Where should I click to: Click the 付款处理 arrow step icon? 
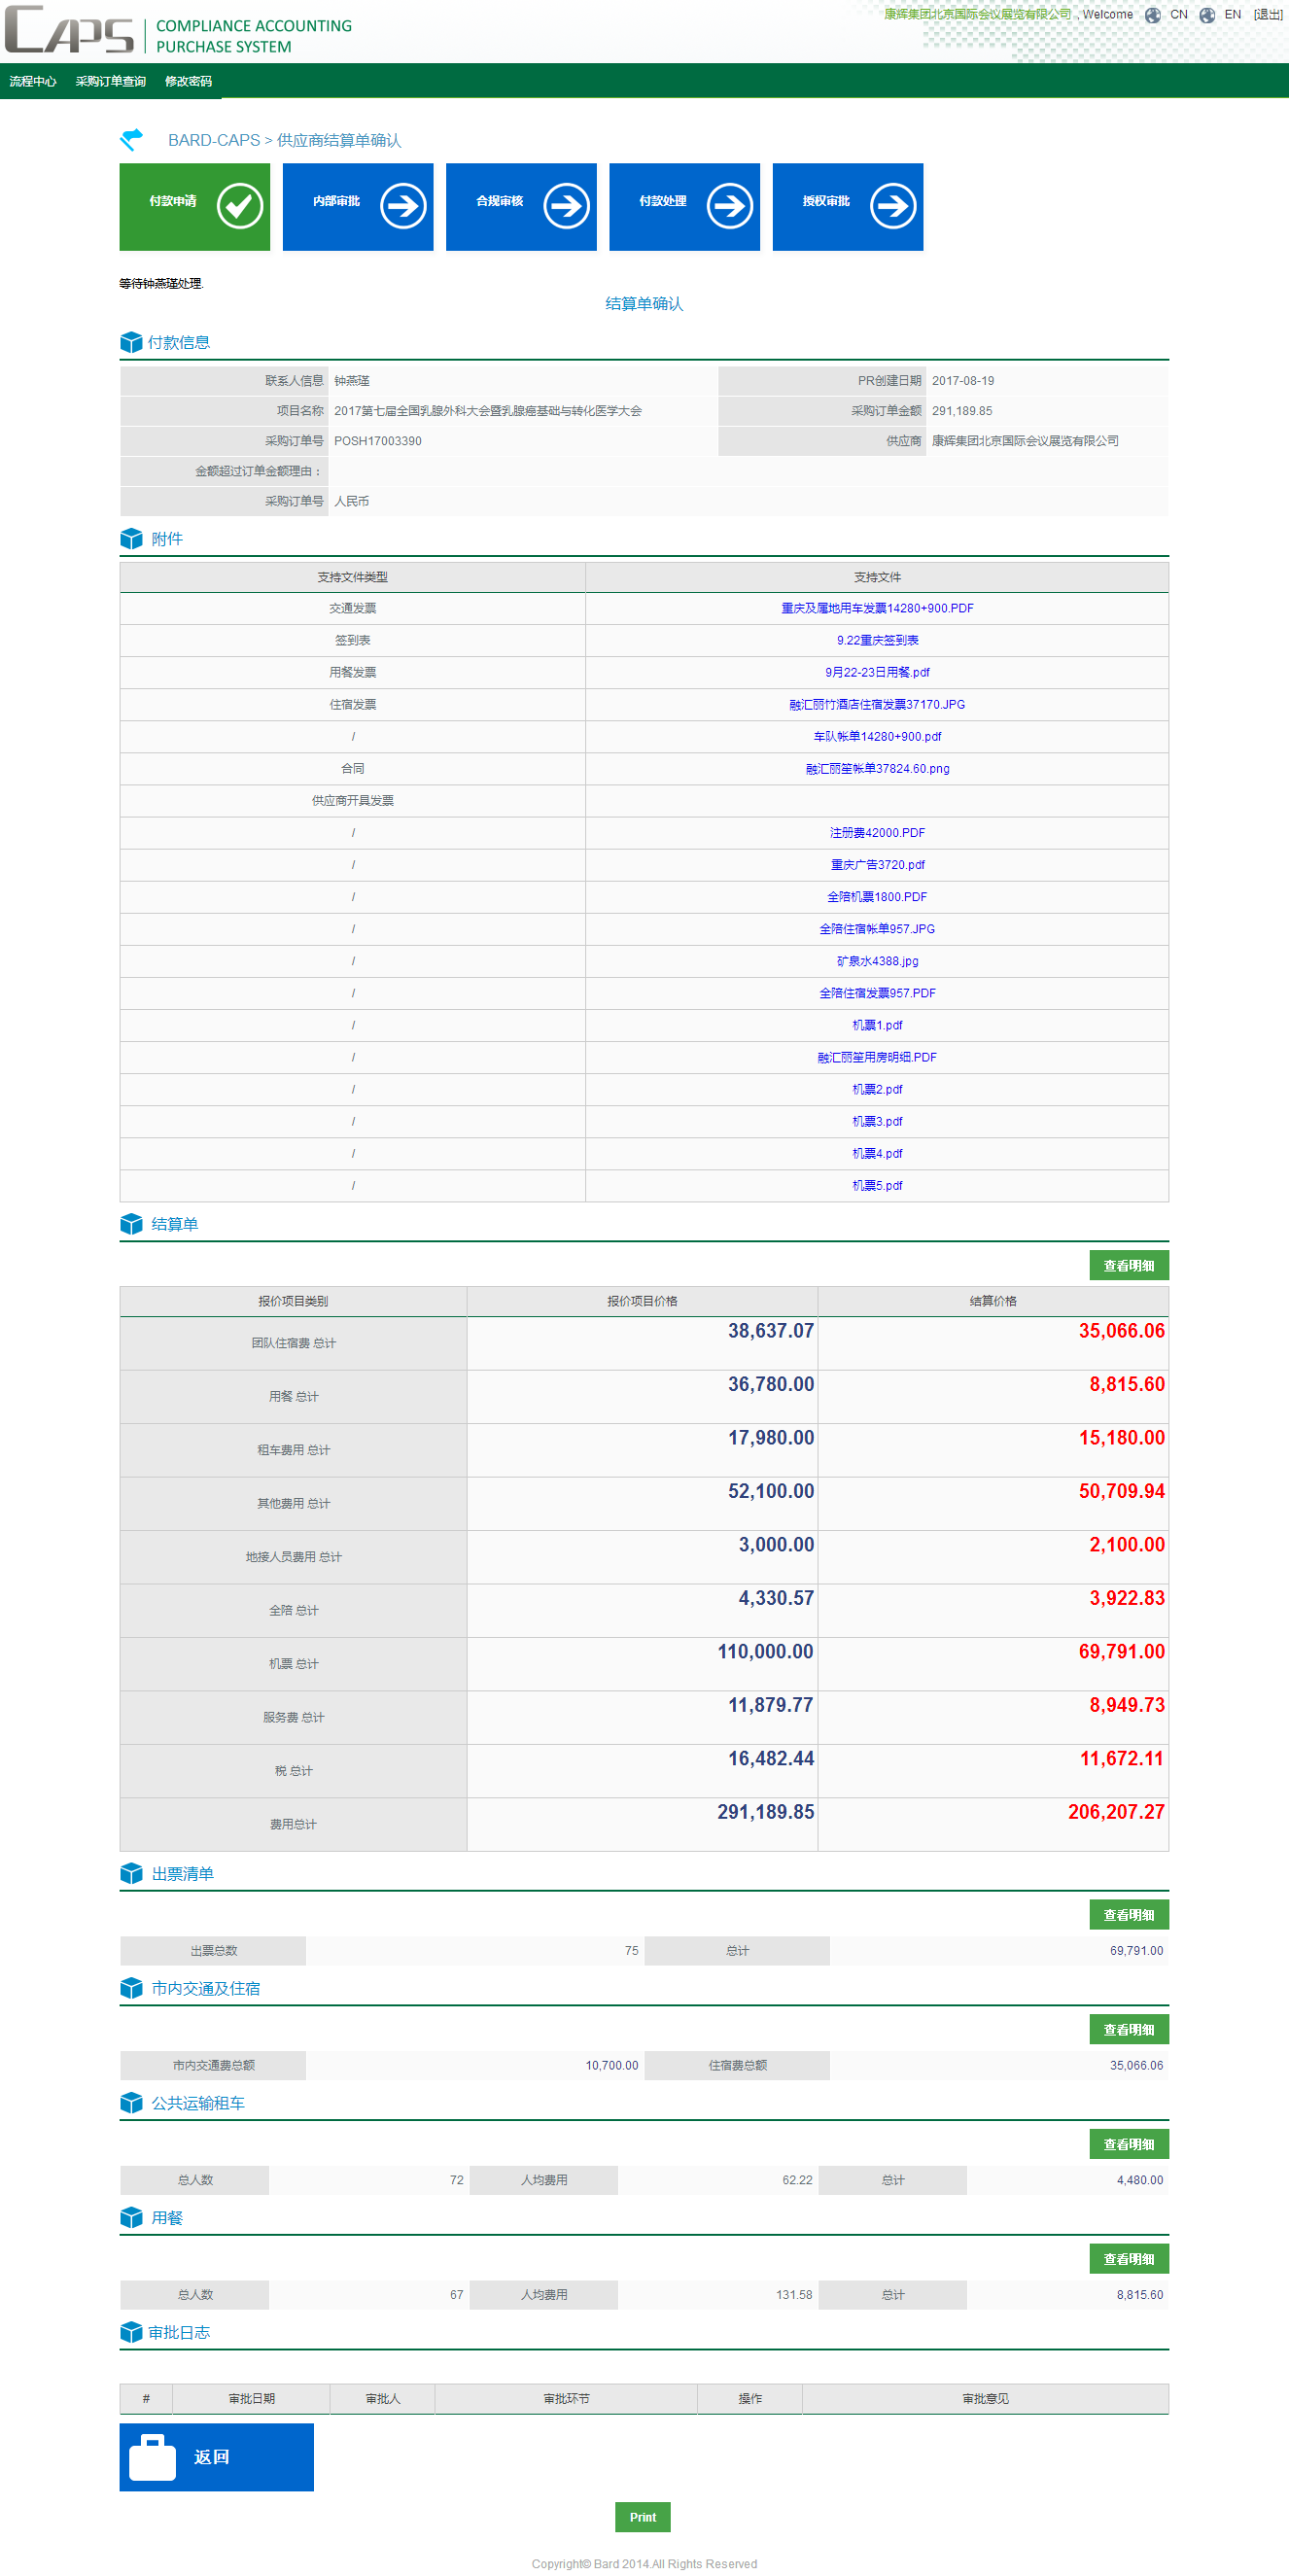click(x=730, y=206)
